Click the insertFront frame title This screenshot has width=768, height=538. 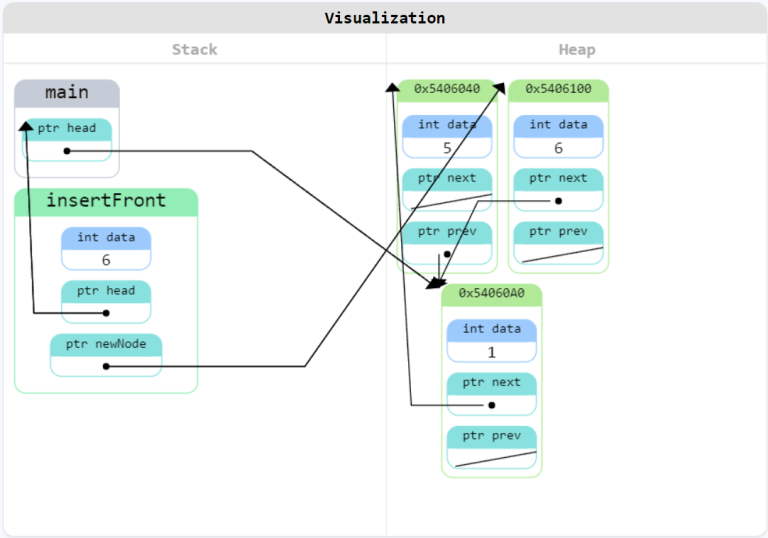[x=106, y=201]
